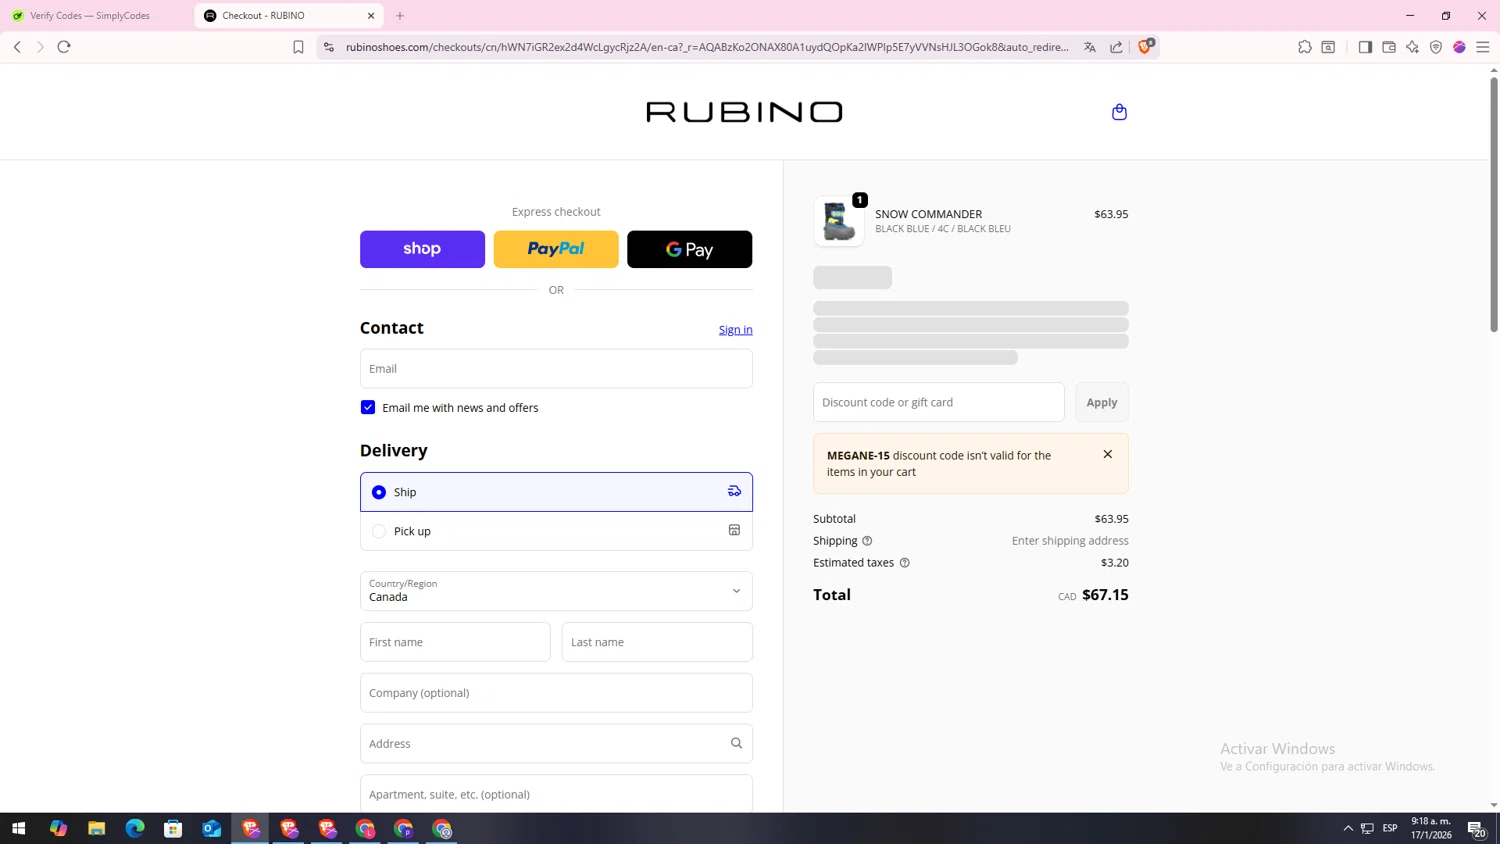This screenshot has height=844, width=1500.
Task: Expand the Country/Region Canada dropdown
Action: click(556, 591)
